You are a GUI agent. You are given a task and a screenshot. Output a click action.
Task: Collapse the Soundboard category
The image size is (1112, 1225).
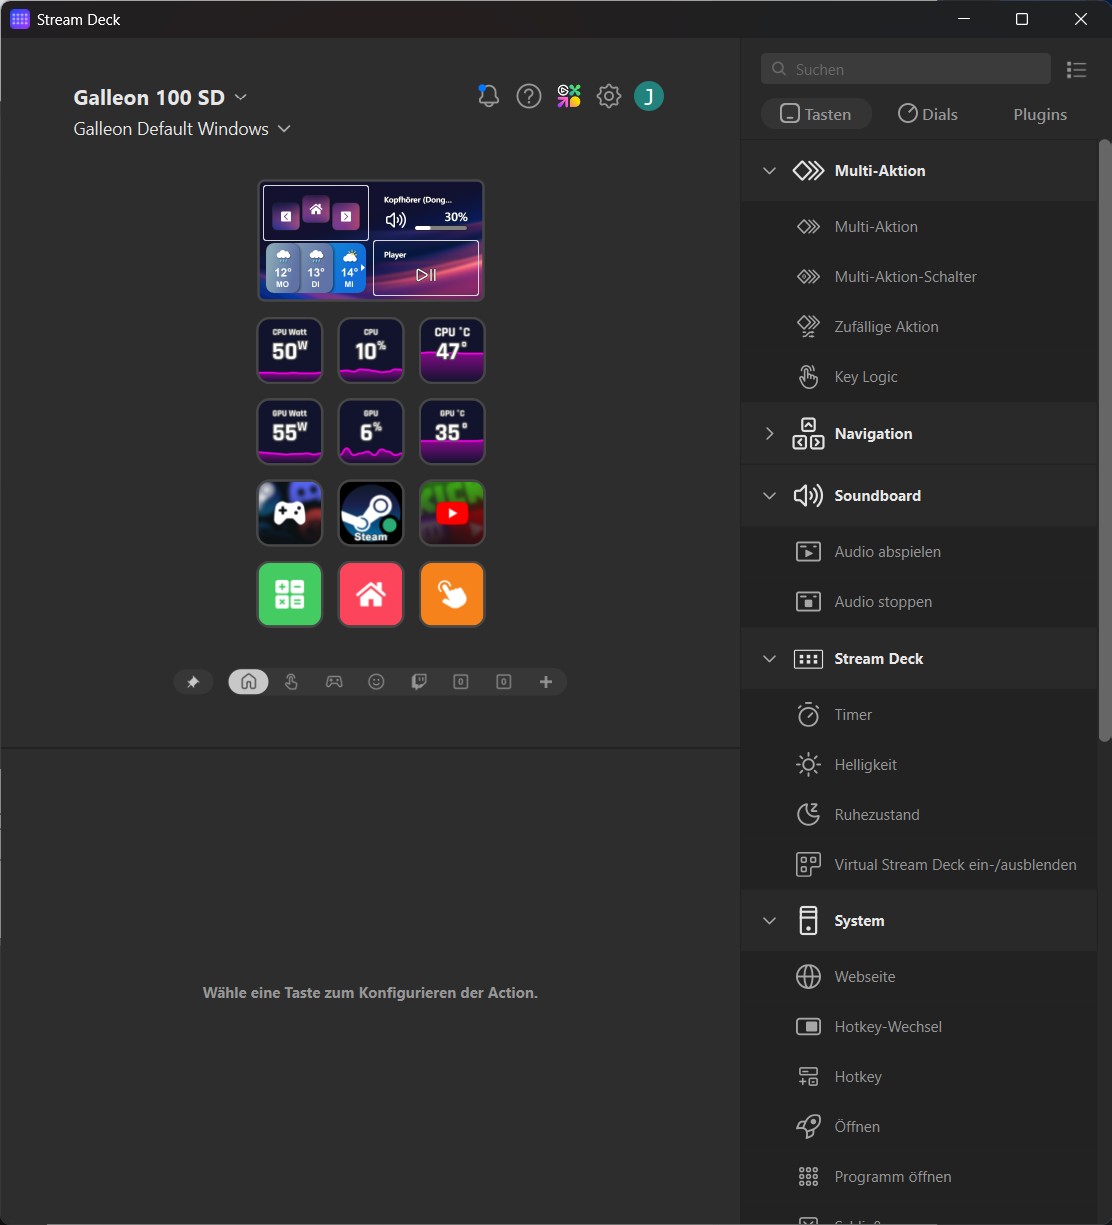pyautogui.click(x=769, y=496)
